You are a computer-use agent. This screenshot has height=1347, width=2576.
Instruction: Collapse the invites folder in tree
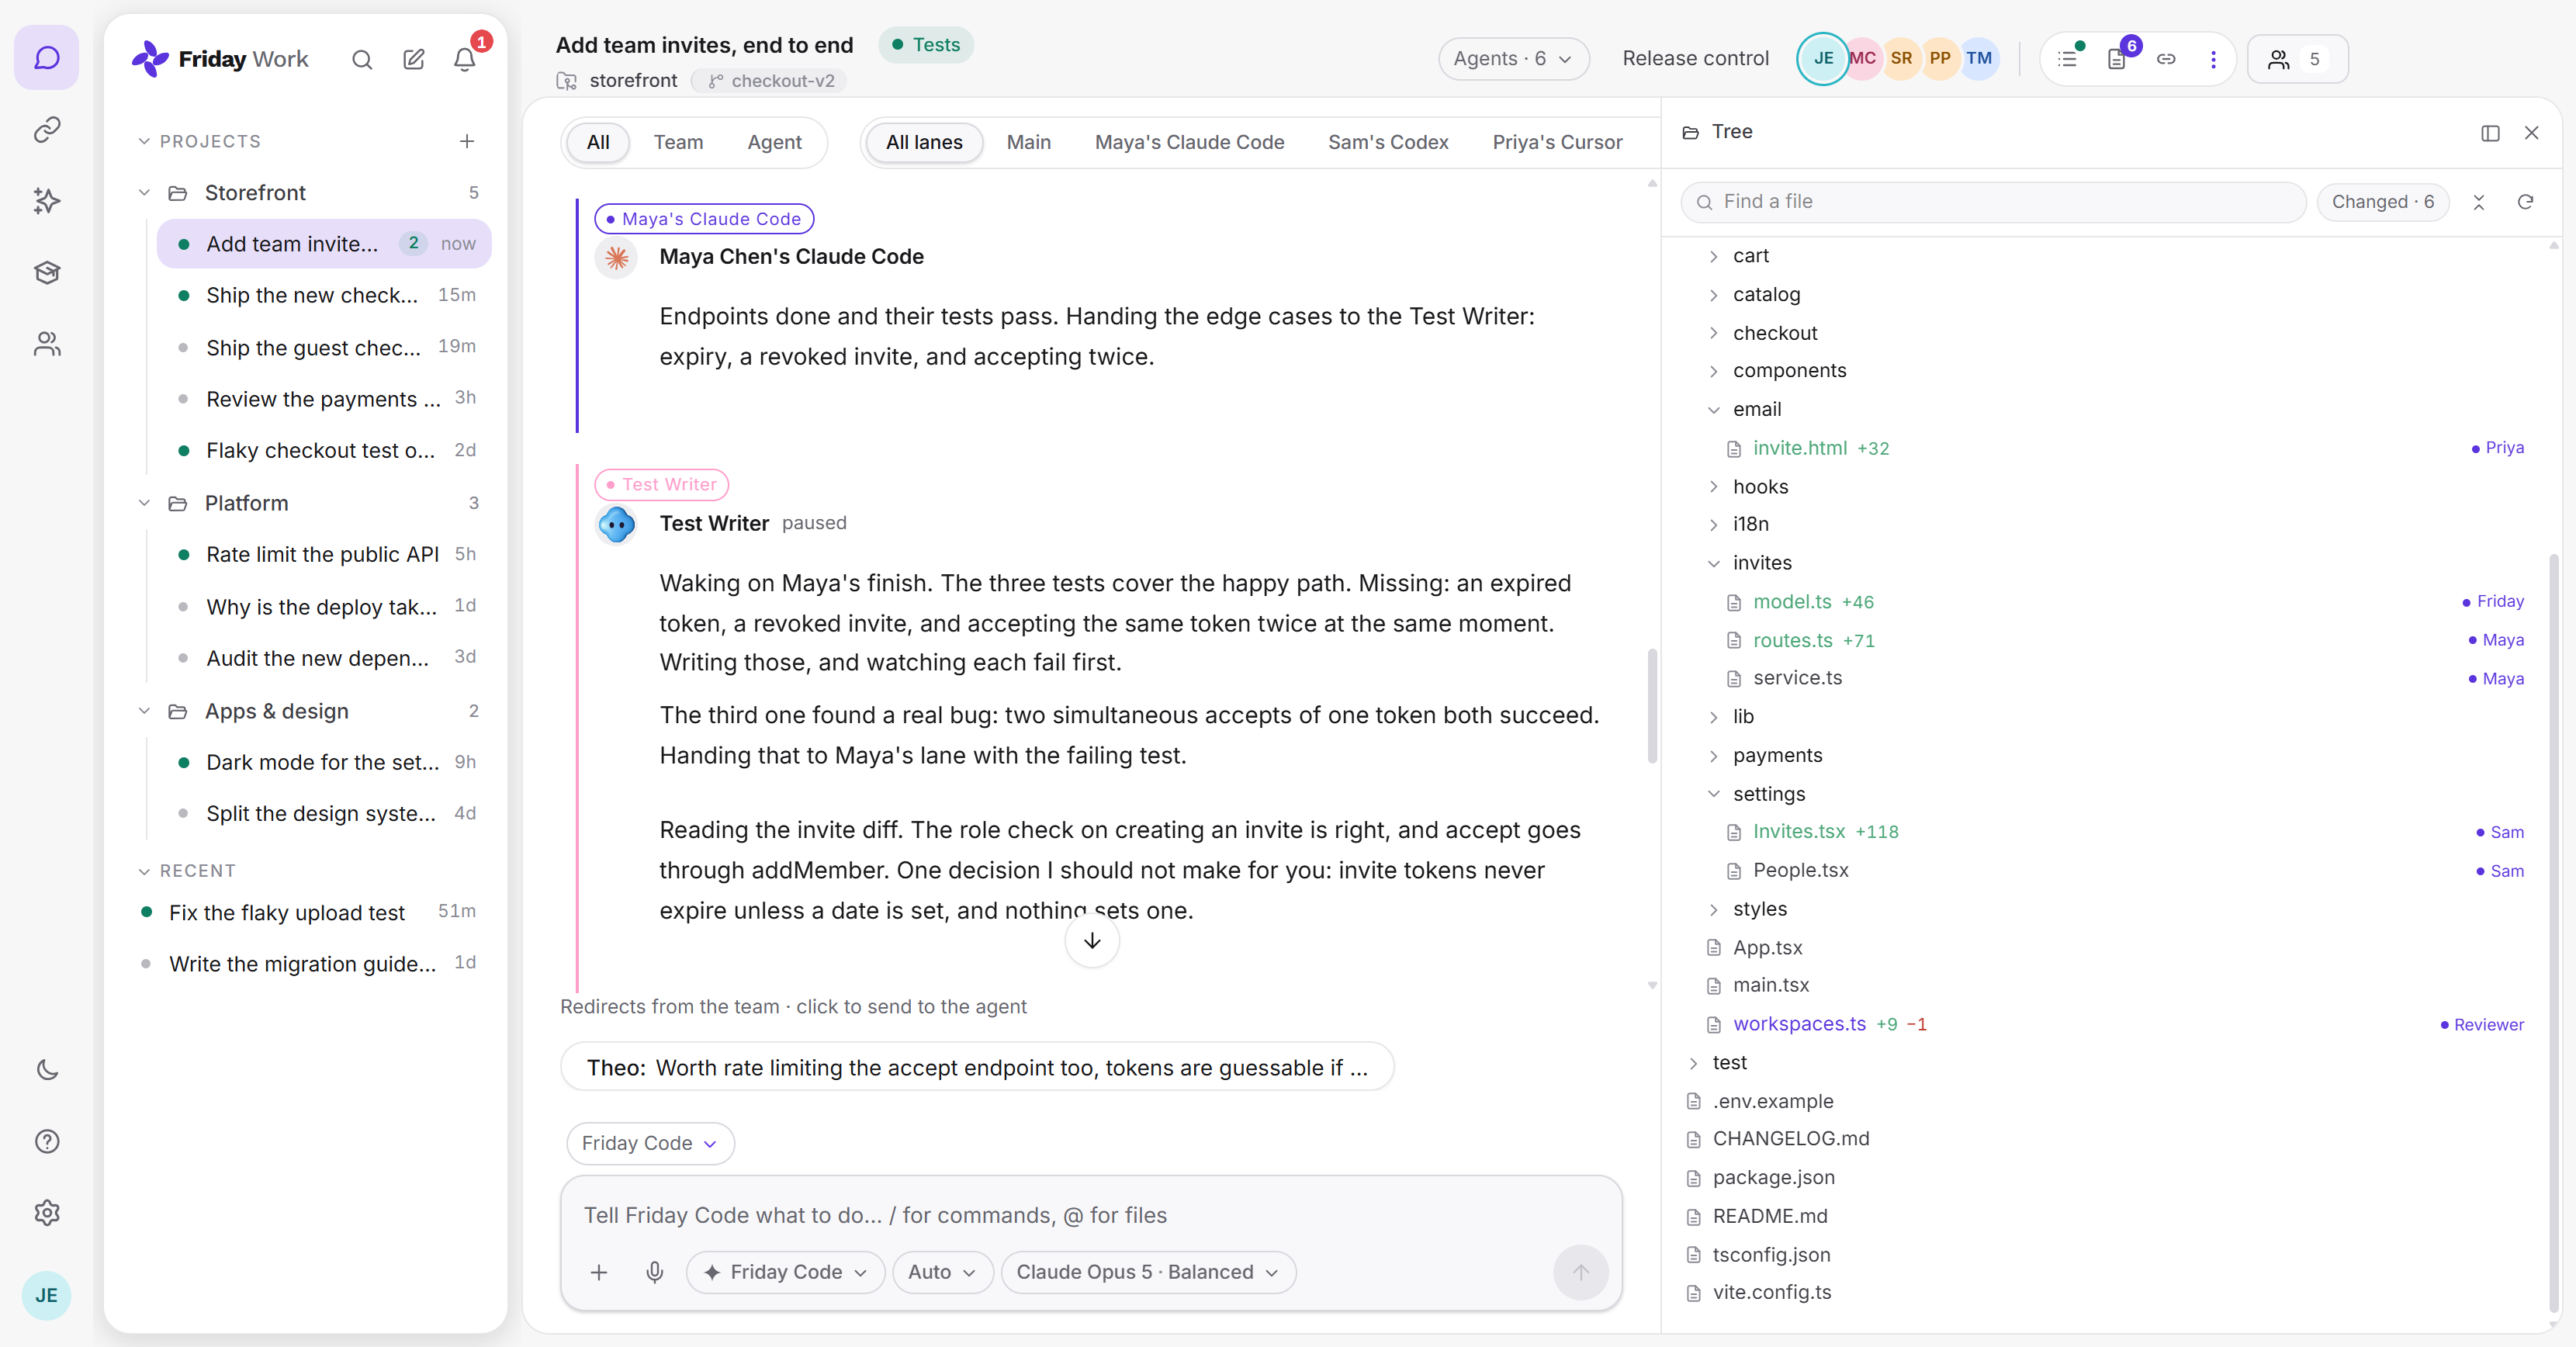click(x=1713, y=563)
